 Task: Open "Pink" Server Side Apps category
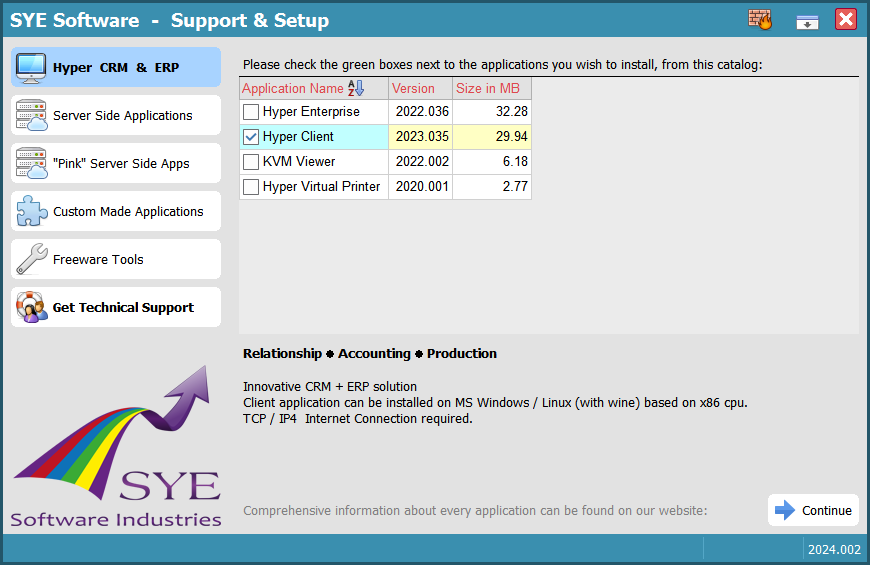pos(116,163)
